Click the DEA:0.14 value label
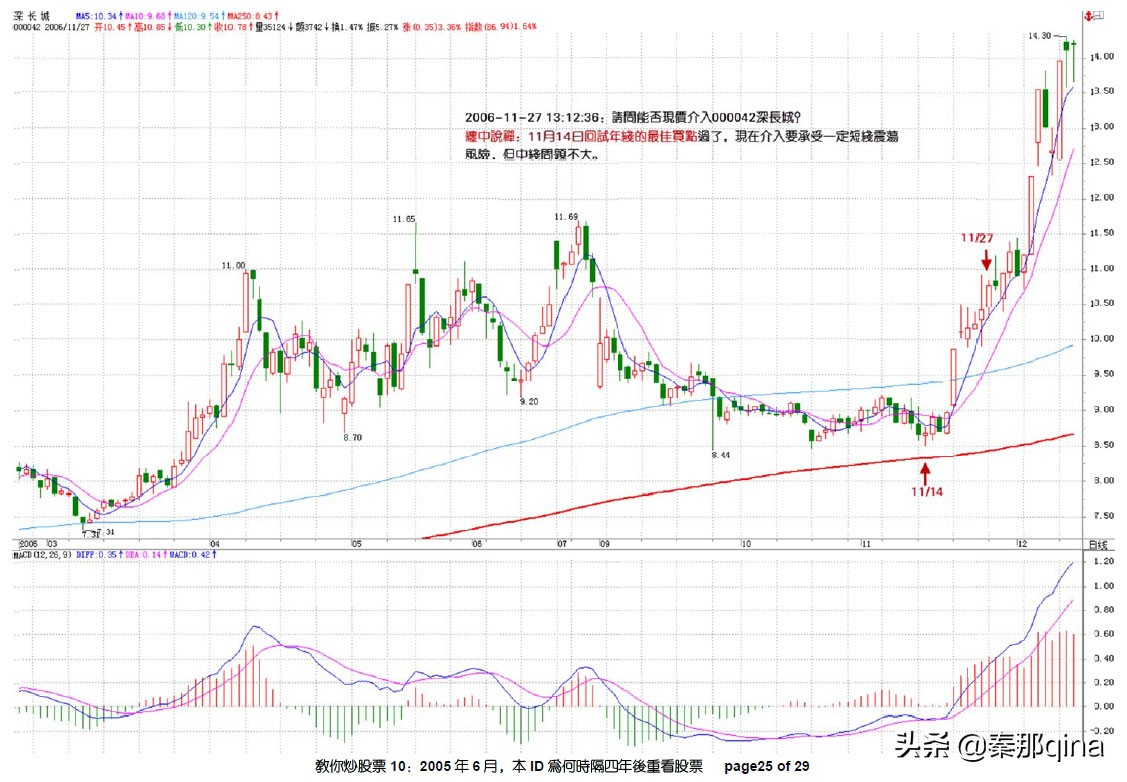The image size is (1127, 782). [141, 555]
